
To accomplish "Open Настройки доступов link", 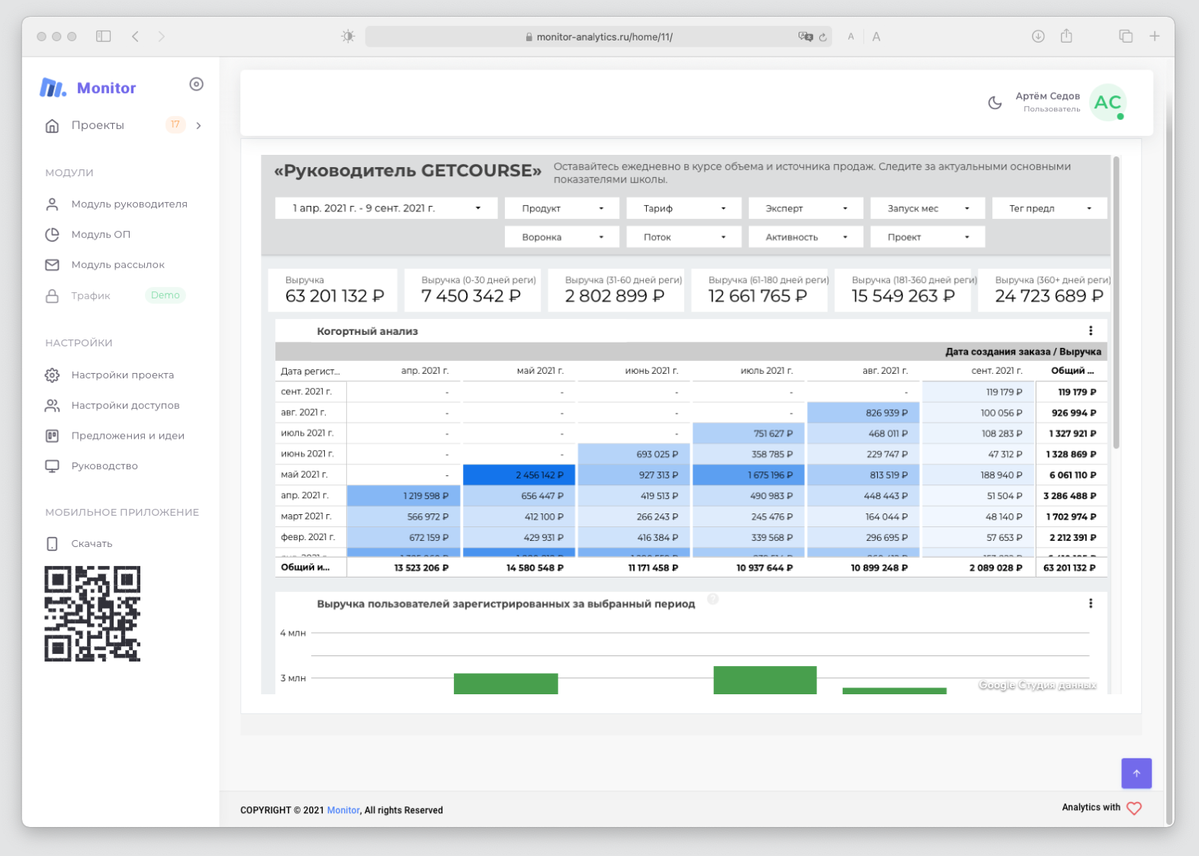I will click(x=125, y=405).
